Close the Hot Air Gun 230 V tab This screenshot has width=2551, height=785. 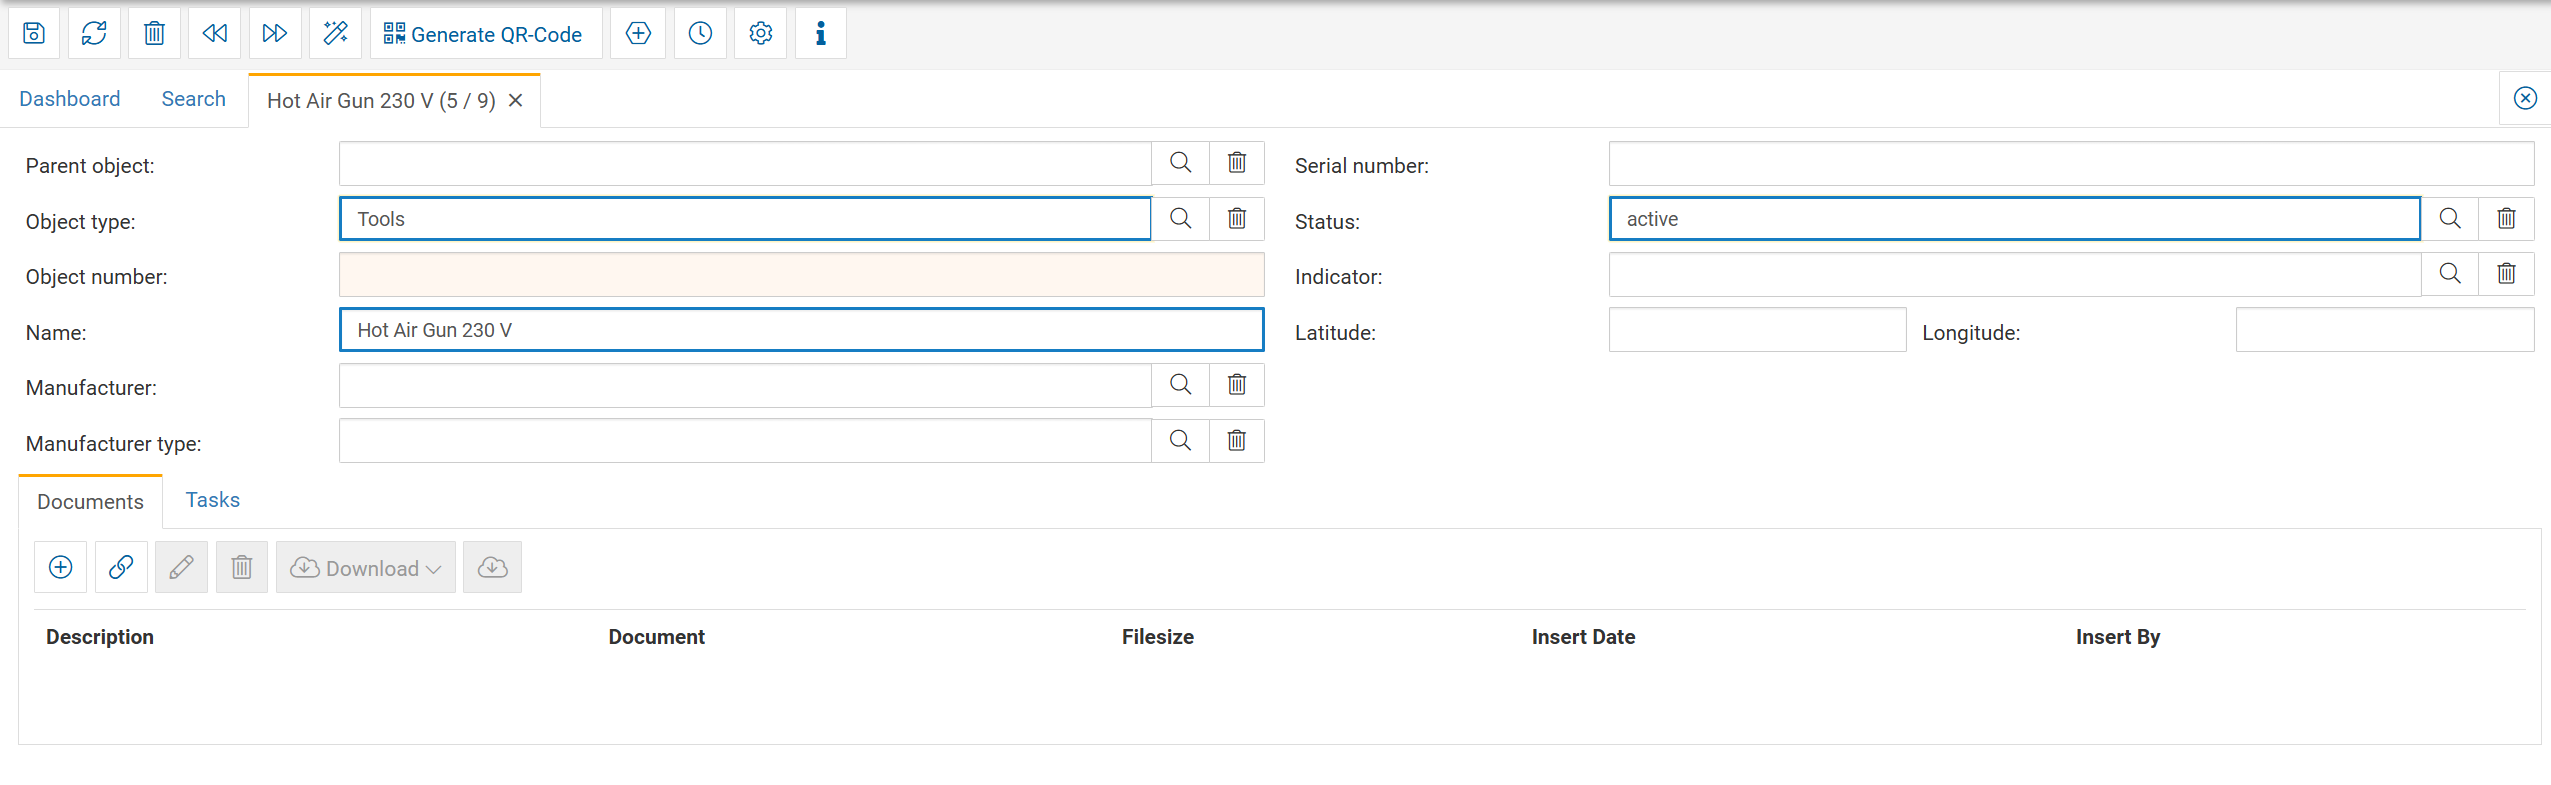[x=516, y=101]
